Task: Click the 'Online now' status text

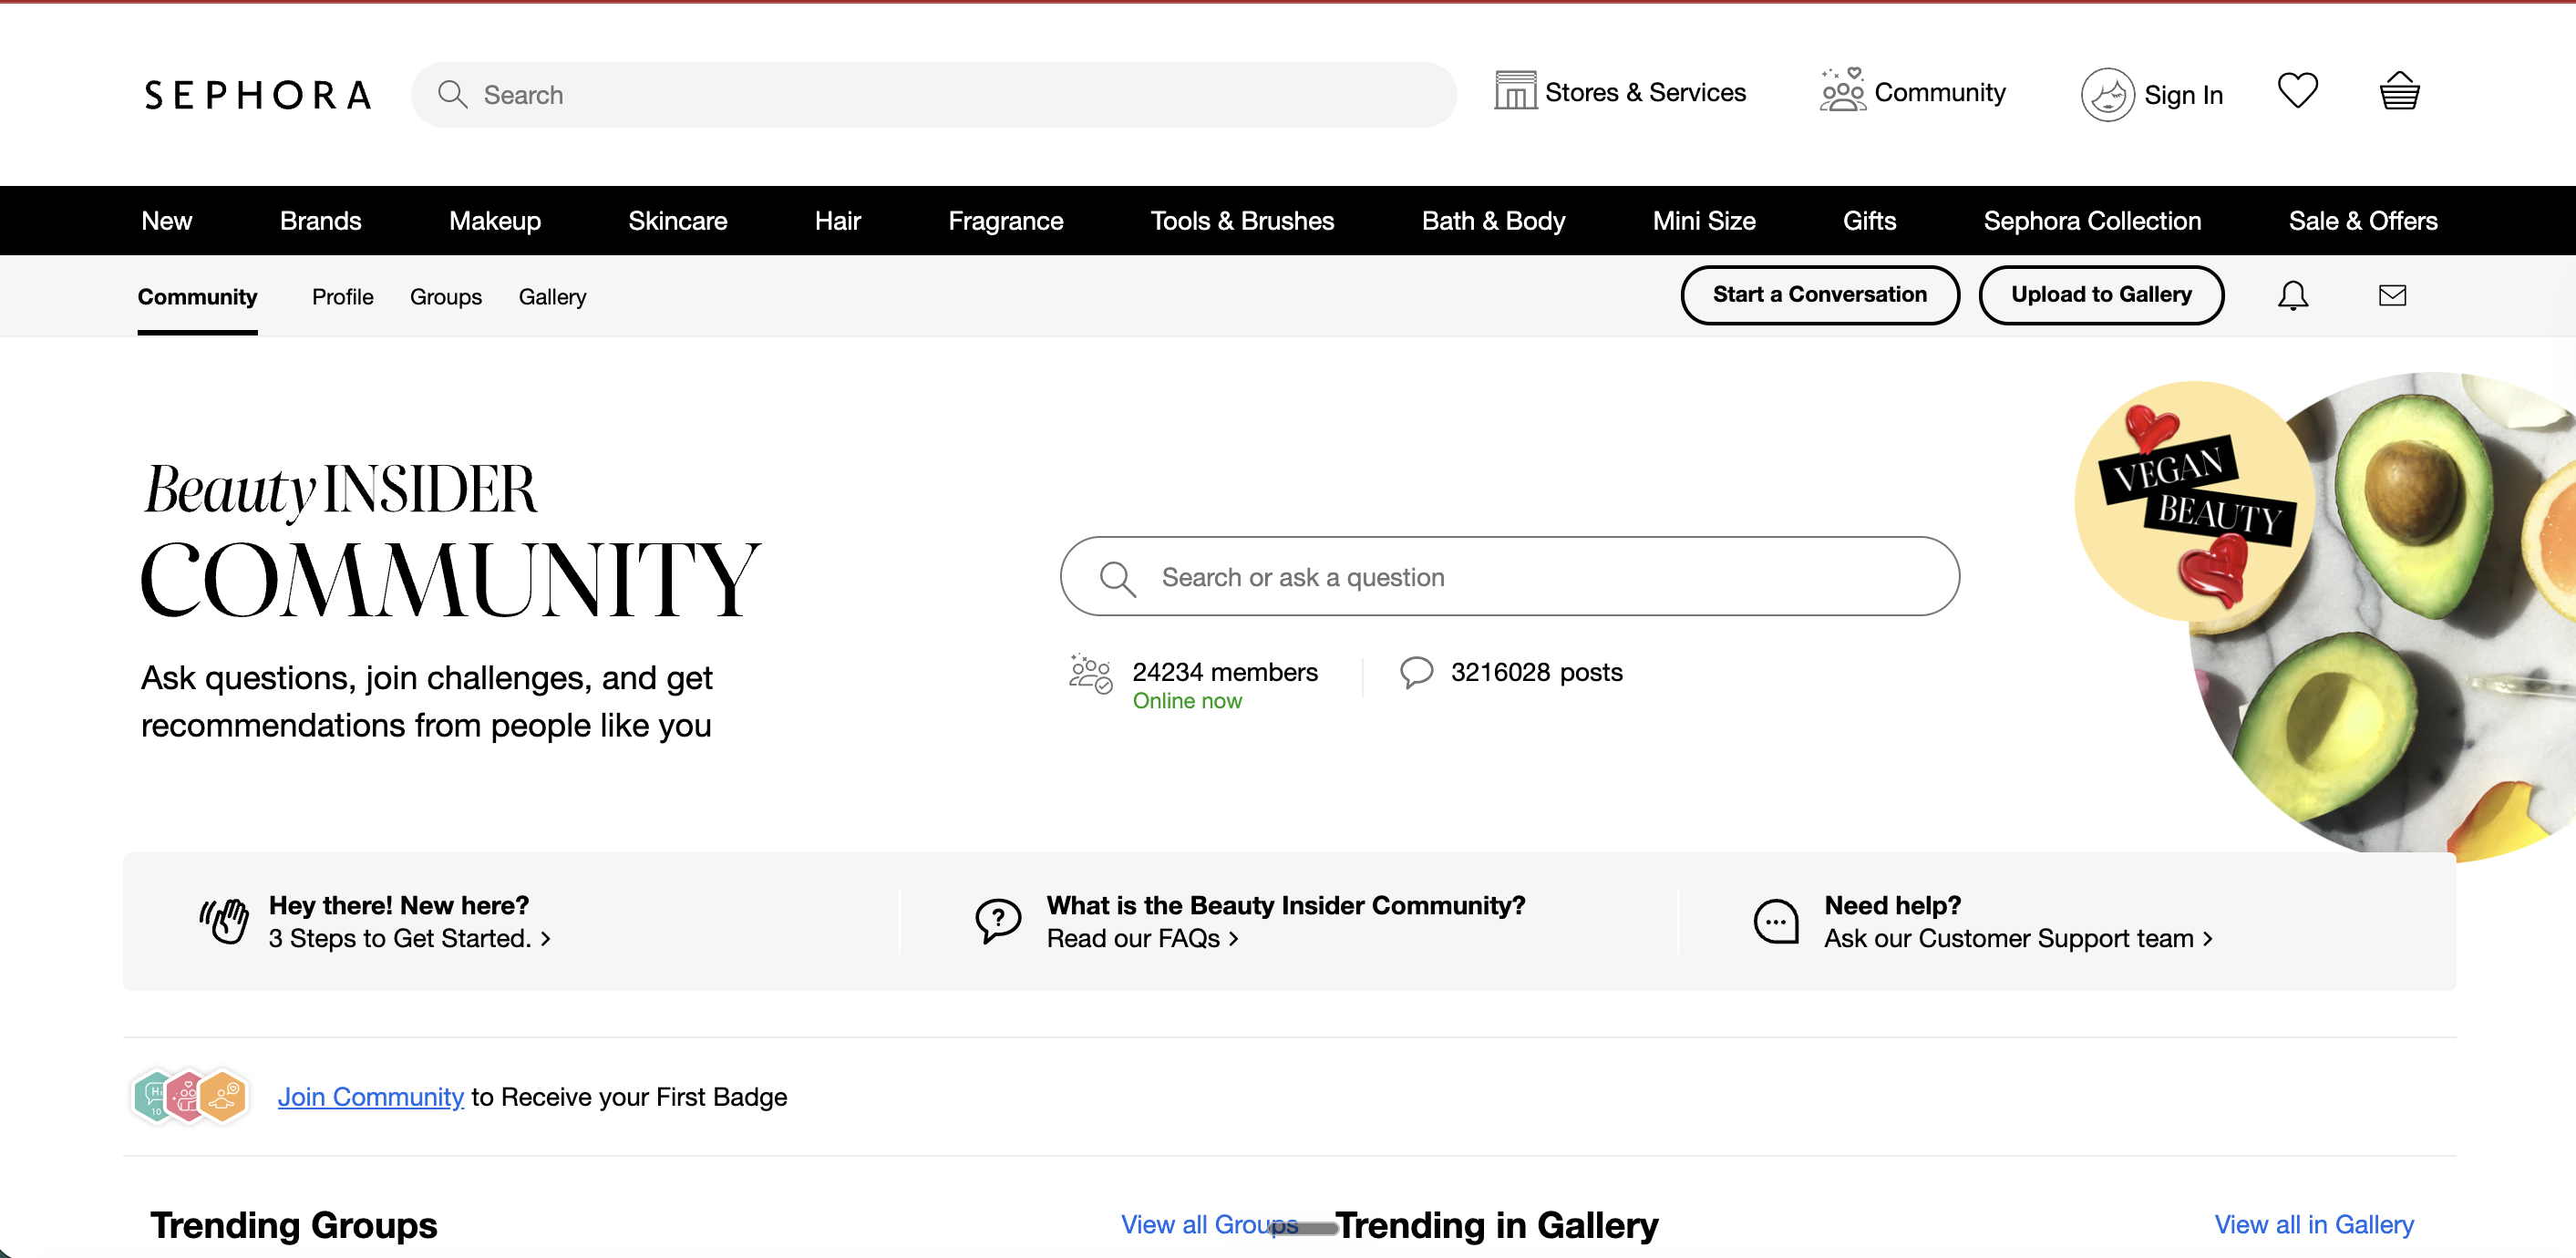Action: point(1187,701)
